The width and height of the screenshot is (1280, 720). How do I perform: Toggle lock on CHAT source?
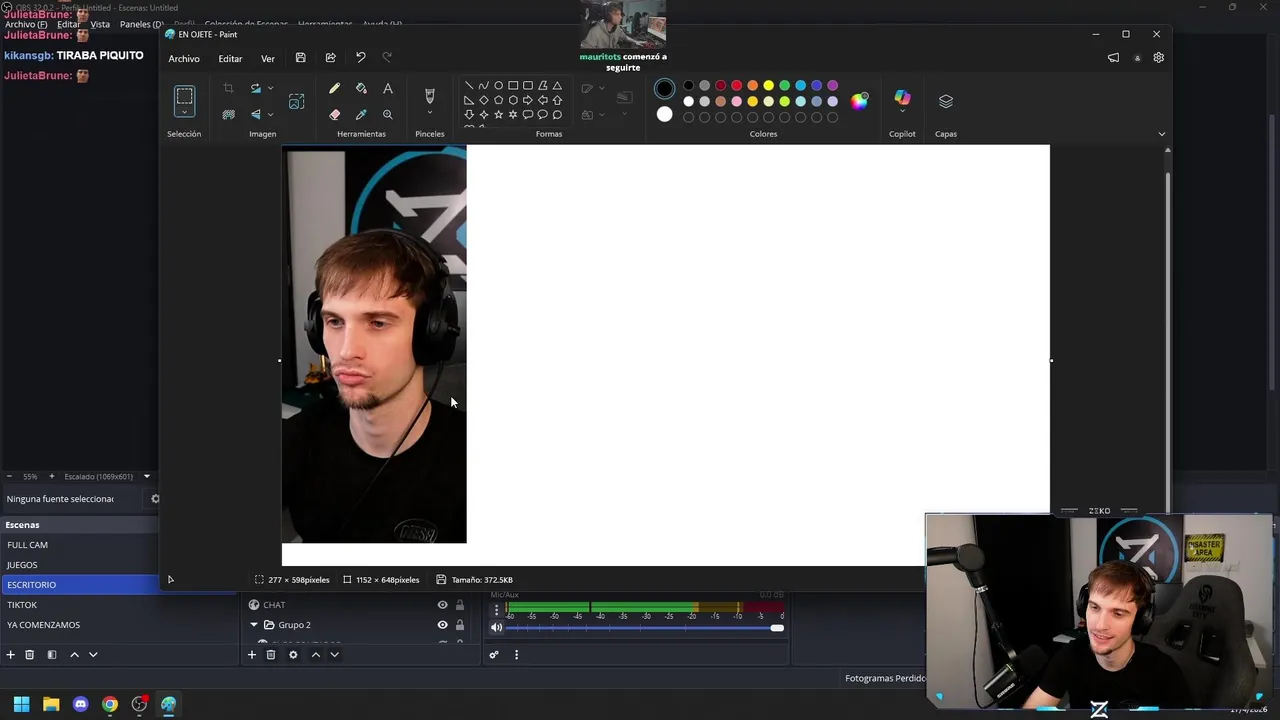(x=460, y=605)
